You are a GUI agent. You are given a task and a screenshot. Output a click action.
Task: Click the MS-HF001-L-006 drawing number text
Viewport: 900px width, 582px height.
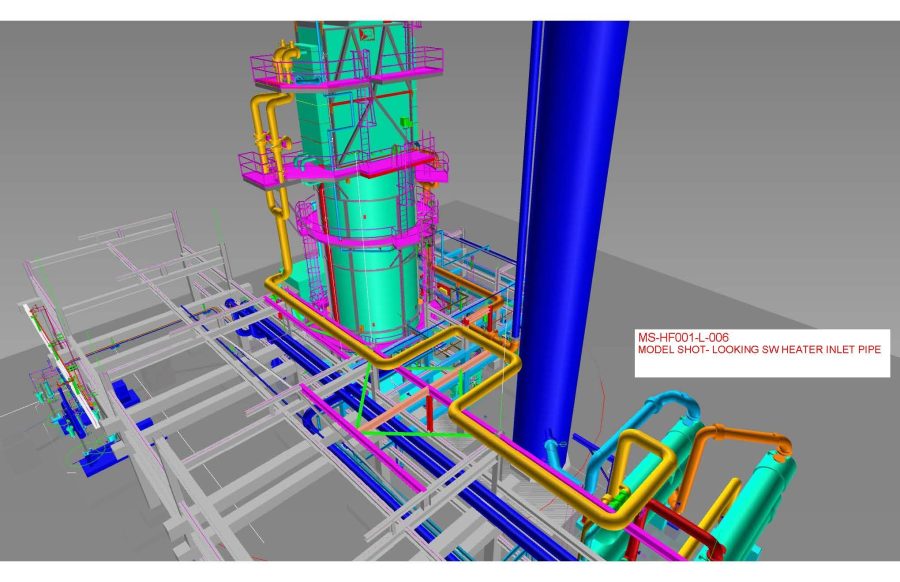pos(676,338)
